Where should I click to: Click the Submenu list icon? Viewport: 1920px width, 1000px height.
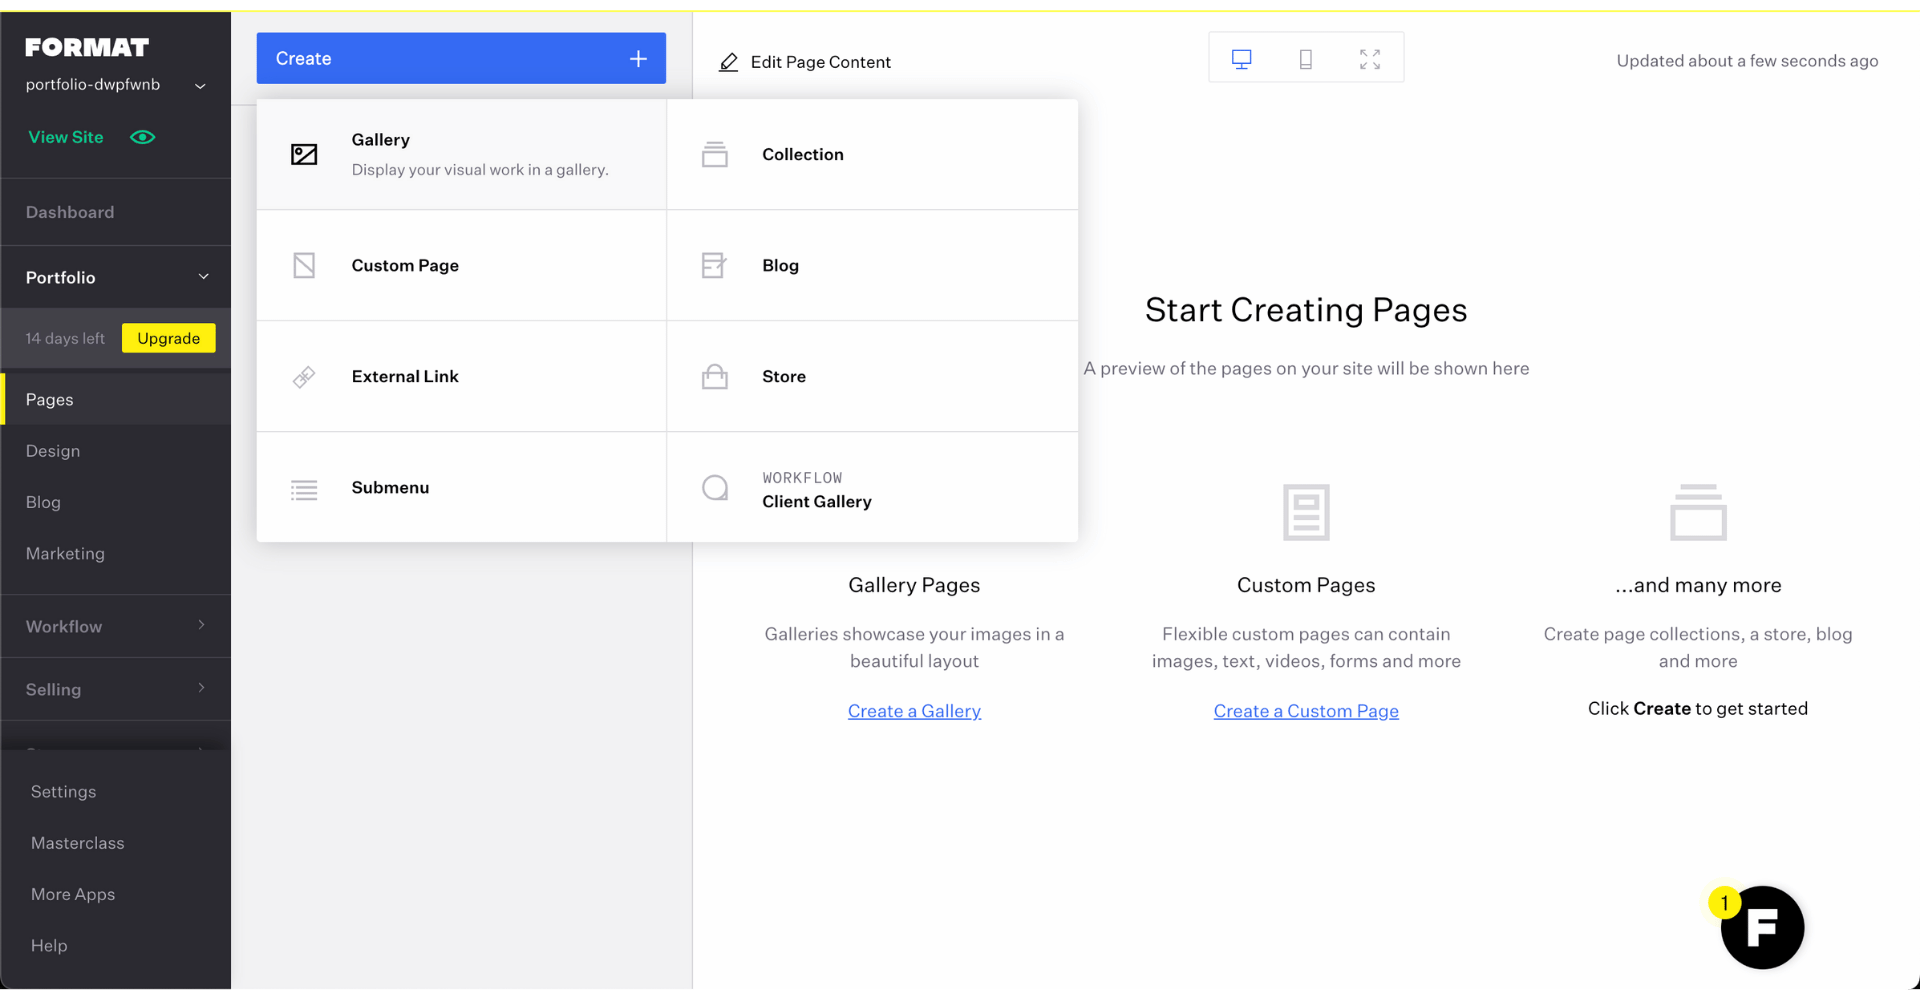click(304, 488)
